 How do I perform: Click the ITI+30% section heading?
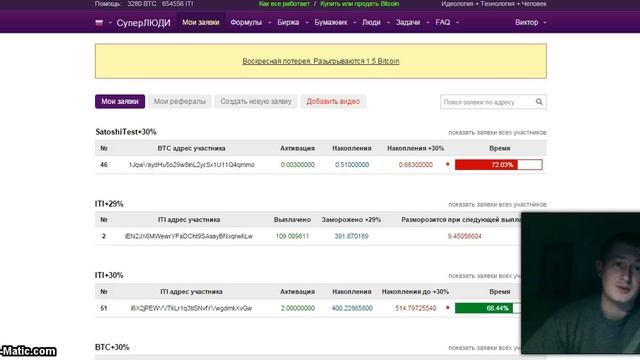pos(109,276)
